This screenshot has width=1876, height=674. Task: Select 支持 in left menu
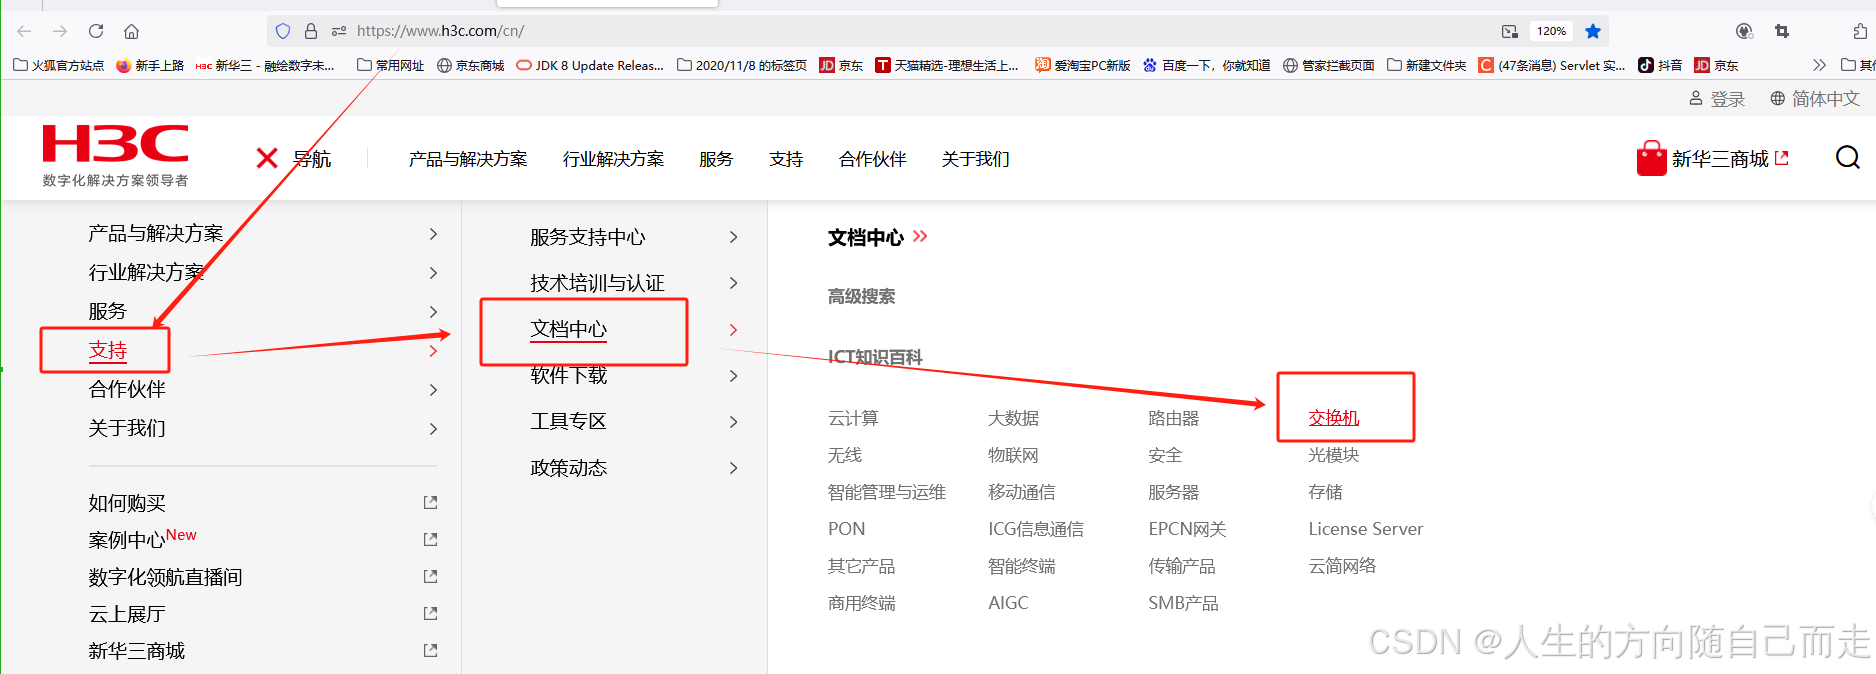(x=108, y=351)
